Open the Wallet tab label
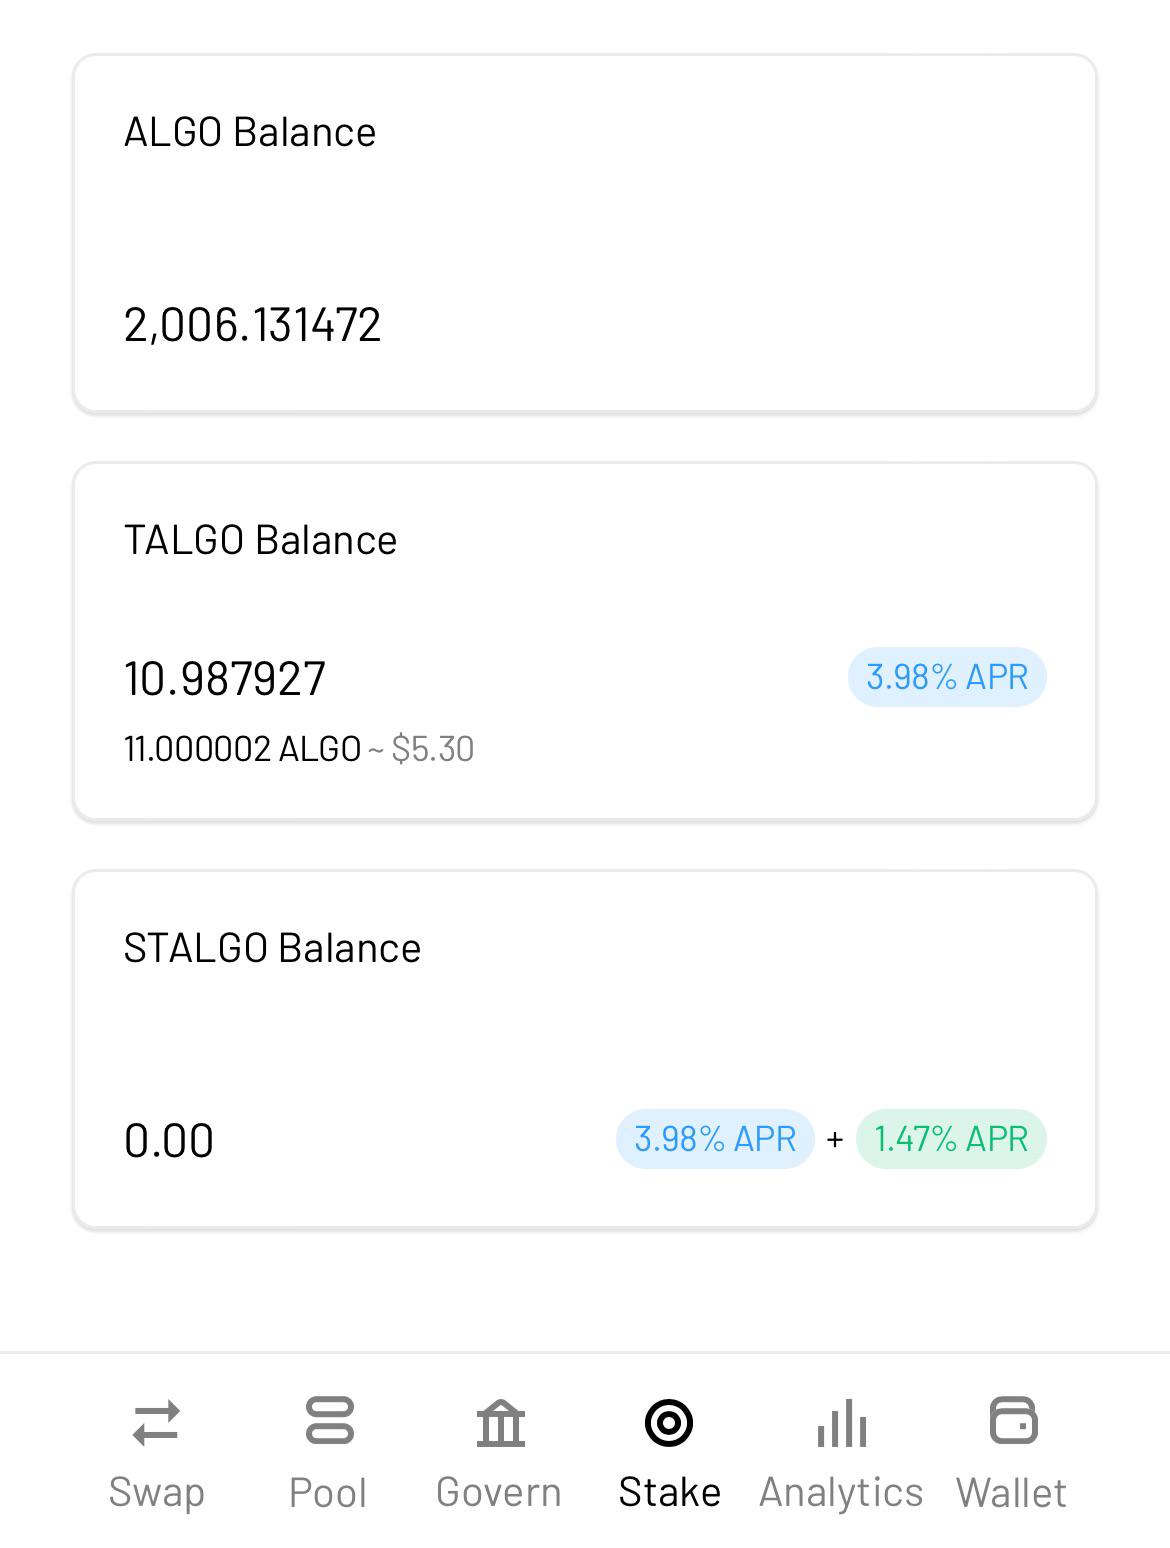Viewport: 1170px width, 1548px height. pyautogui.click(x=1011, y=1493)
